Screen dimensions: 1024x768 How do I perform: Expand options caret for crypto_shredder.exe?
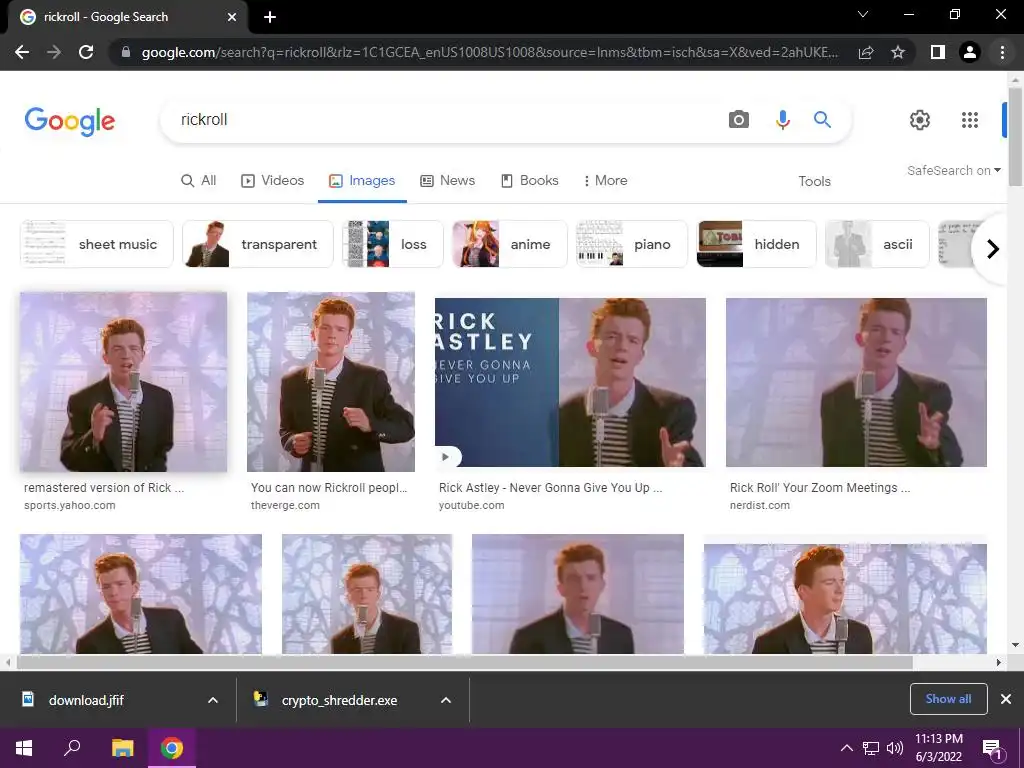pyautogui.click(x=446, y=700)
